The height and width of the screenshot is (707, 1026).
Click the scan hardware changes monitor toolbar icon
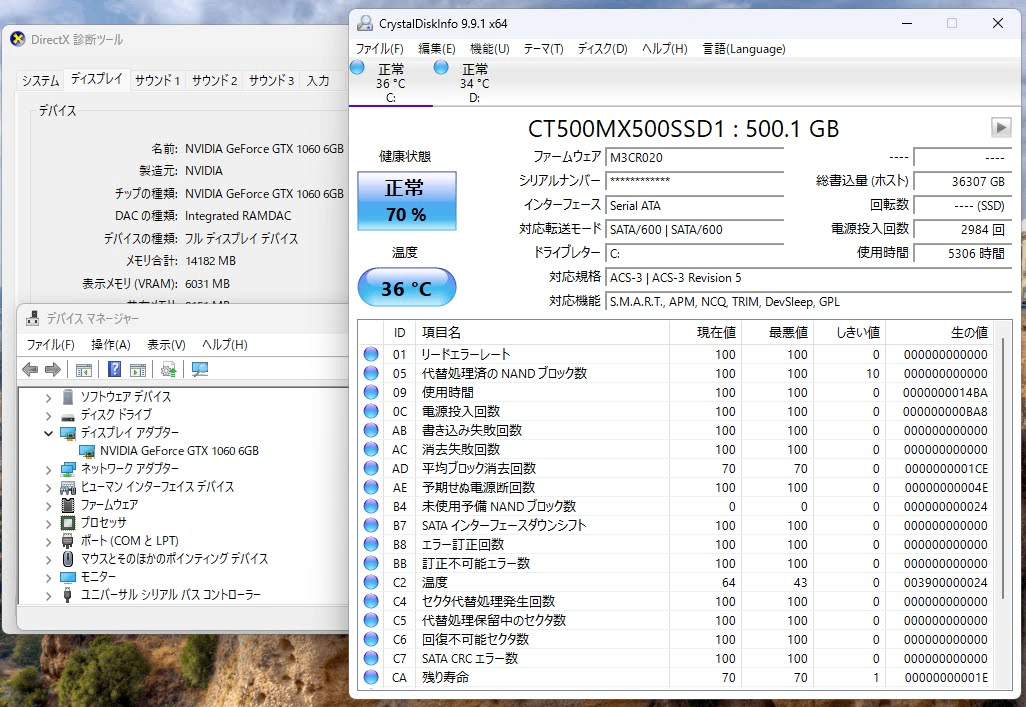tap(200, 370)
